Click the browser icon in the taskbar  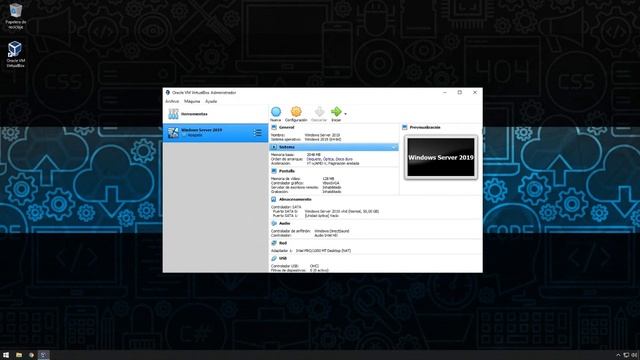[31, 355]
